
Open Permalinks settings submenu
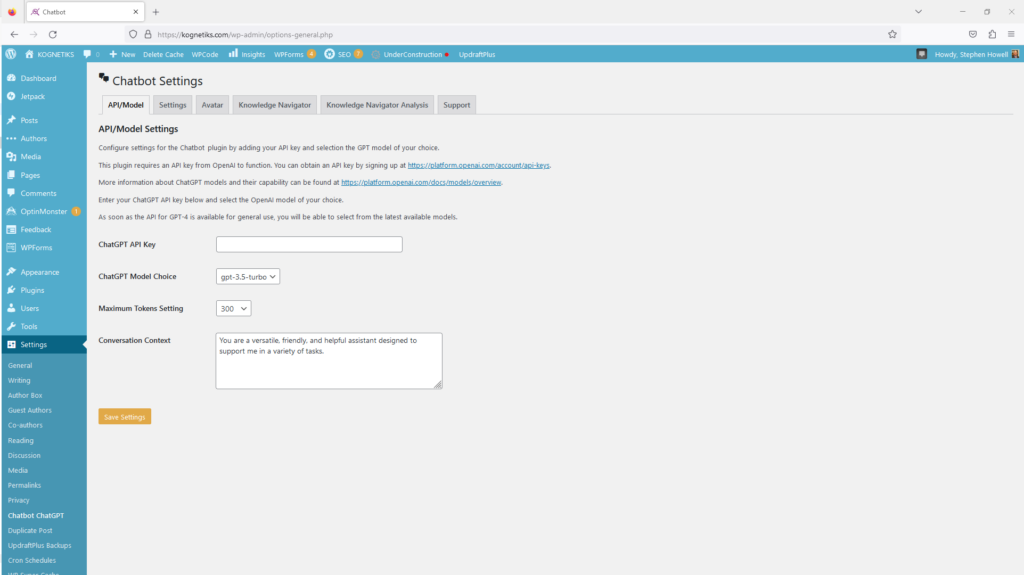pyautogui.click(x=24, y=485)
